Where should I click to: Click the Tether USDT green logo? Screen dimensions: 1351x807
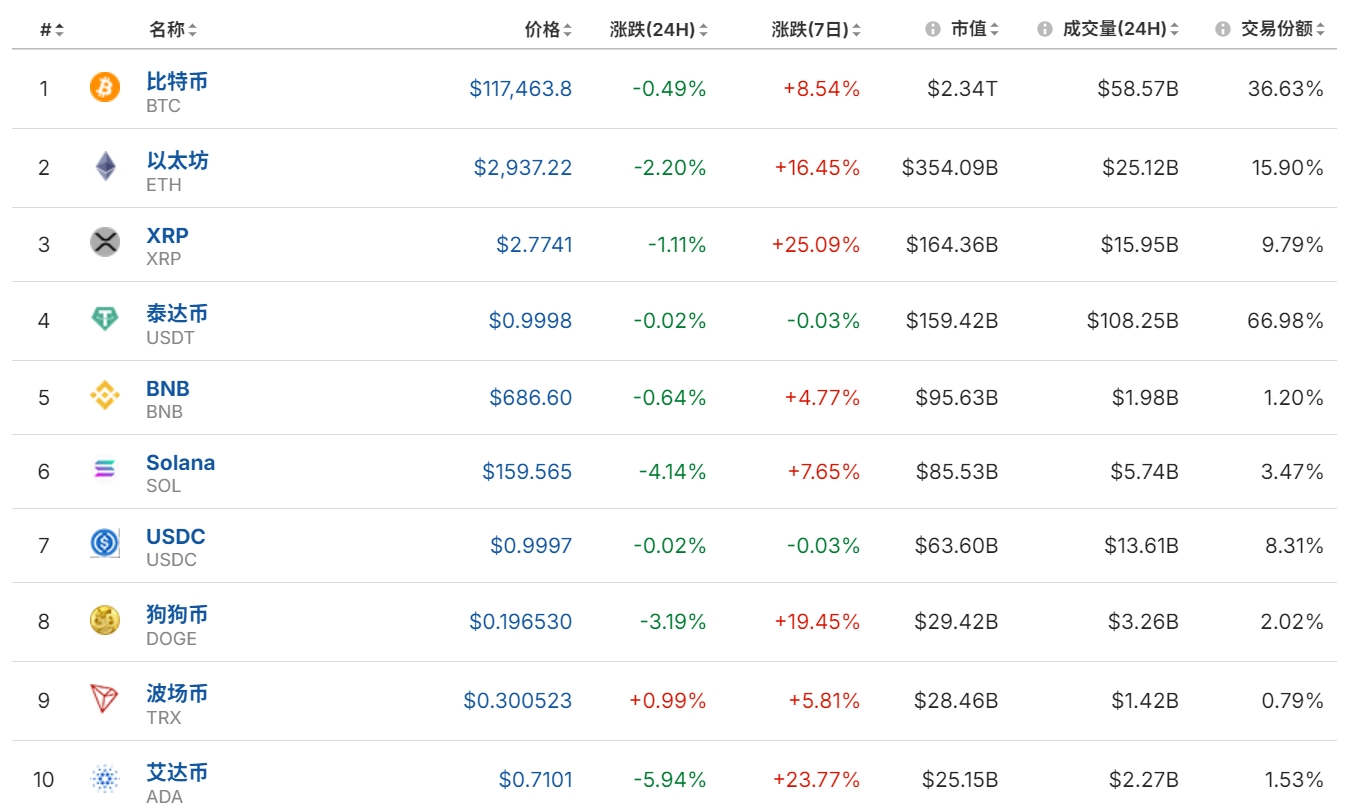click(x=105, y=319)
